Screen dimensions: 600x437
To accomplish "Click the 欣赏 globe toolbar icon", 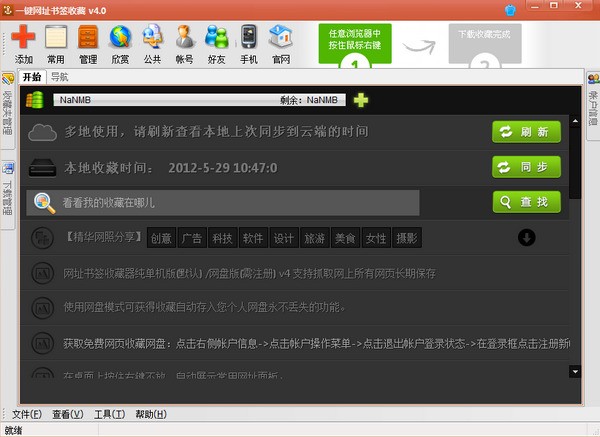I will point(120,37).
